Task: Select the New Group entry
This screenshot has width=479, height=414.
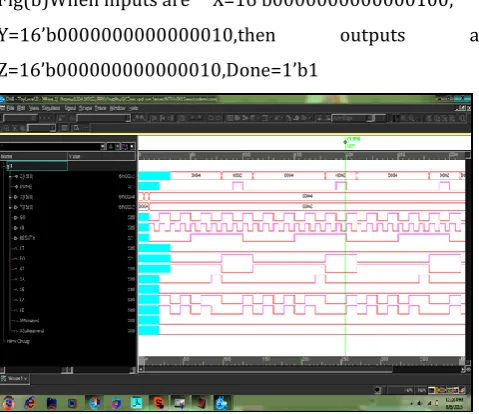Action: (x=18, y=341)
